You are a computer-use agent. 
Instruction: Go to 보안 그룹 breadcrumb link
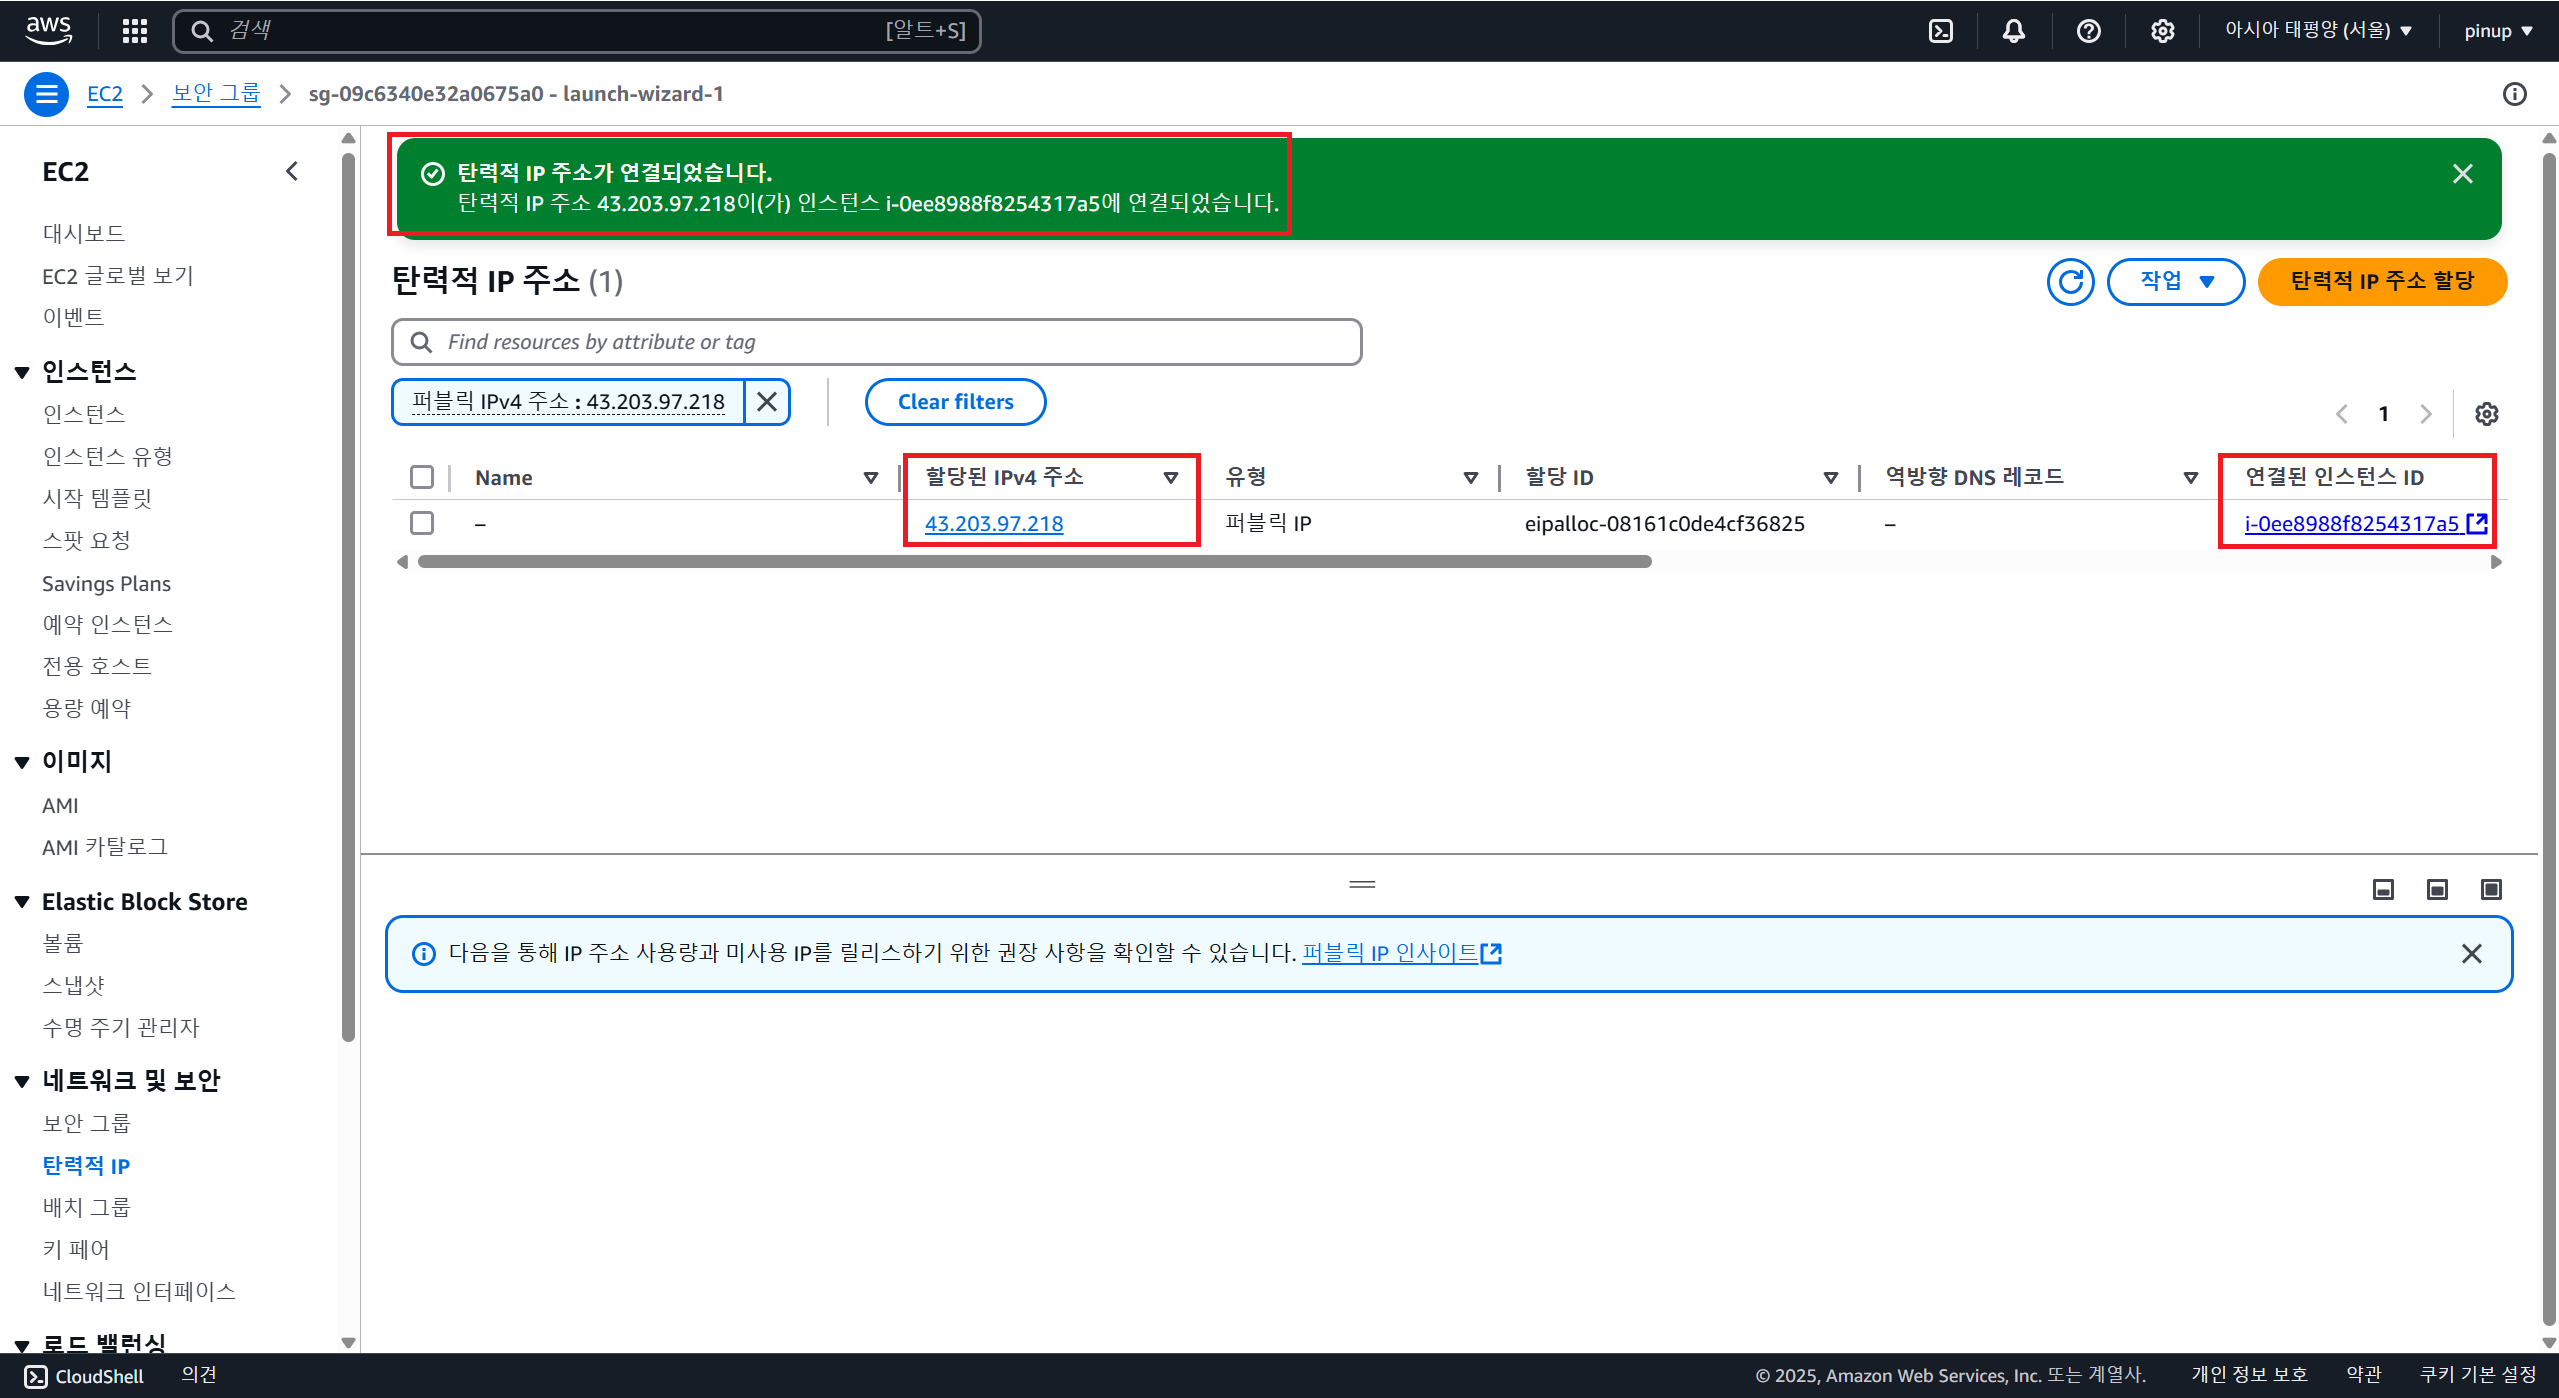pos(216,94)
